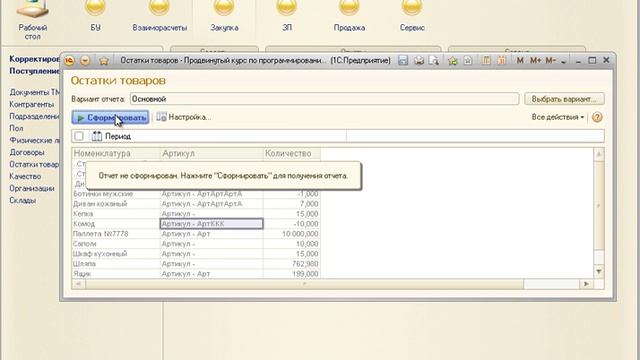Open Пол in the navigation panel
This screenshot has height=360, width=640.
(16, 128)
